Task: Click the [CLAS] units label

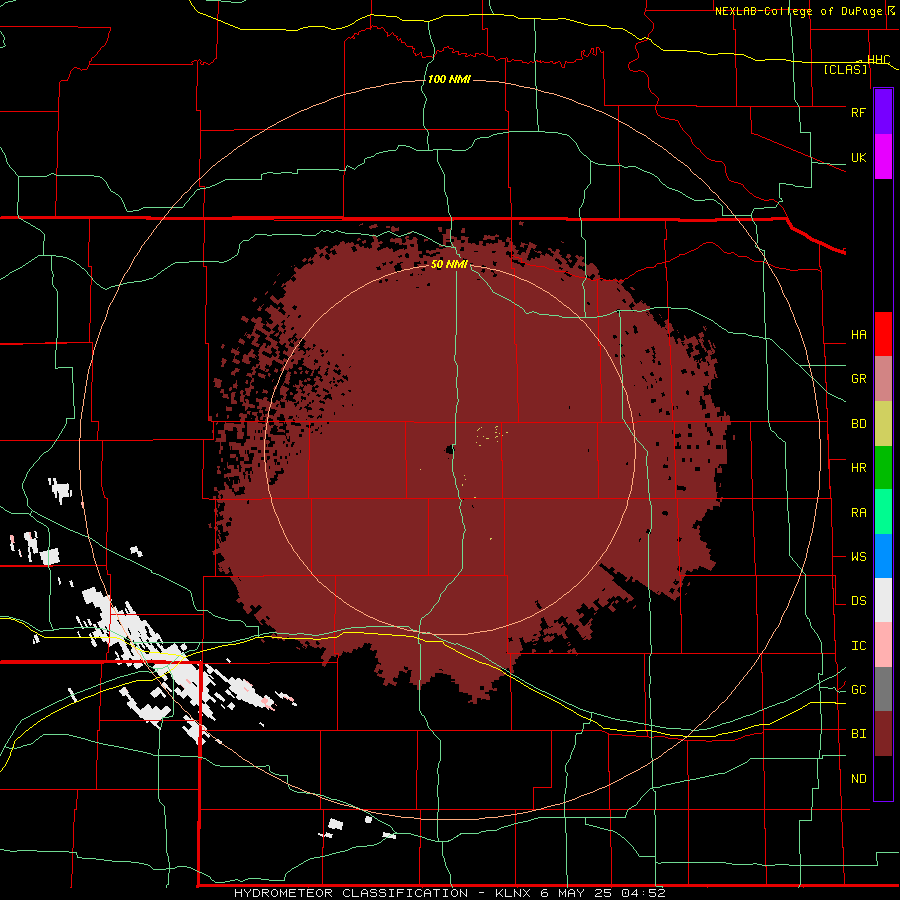Action: [845, 70]
